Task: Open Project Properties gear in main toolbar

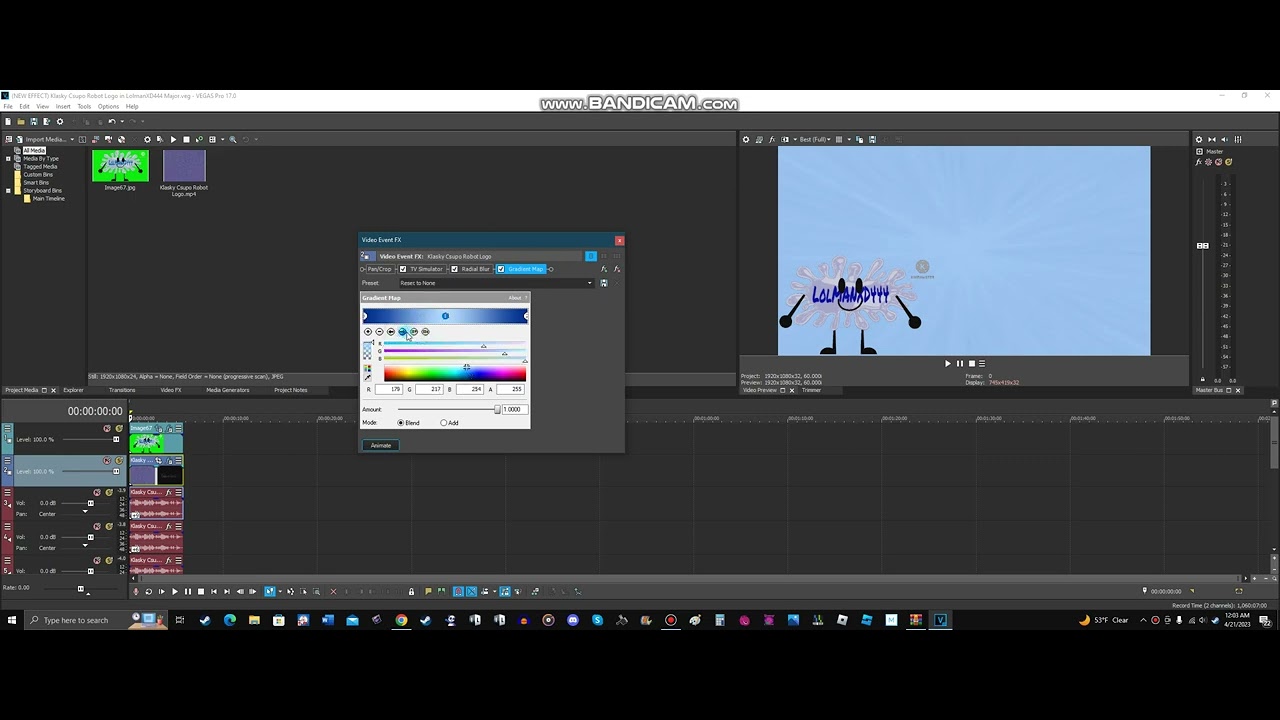Action: 59,122
